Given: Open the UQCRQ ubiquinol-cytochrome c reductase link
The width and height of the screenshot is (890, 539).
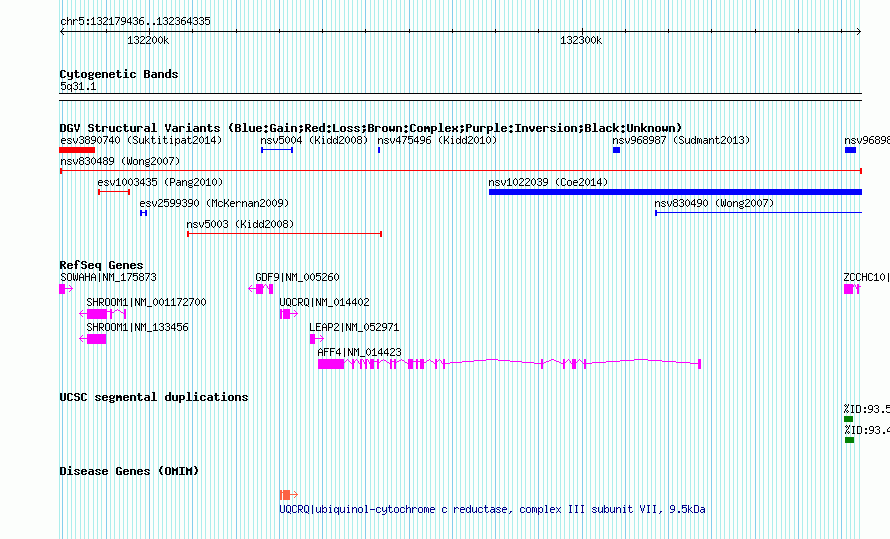Looking at the screenshot, I should (x=492, y=509).
